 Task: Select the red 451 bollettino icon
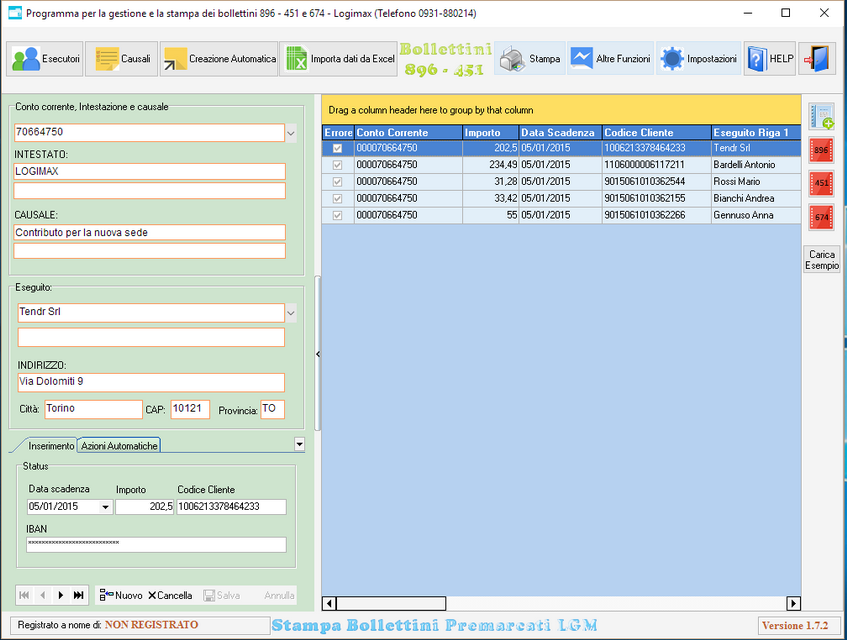(821, 184)
